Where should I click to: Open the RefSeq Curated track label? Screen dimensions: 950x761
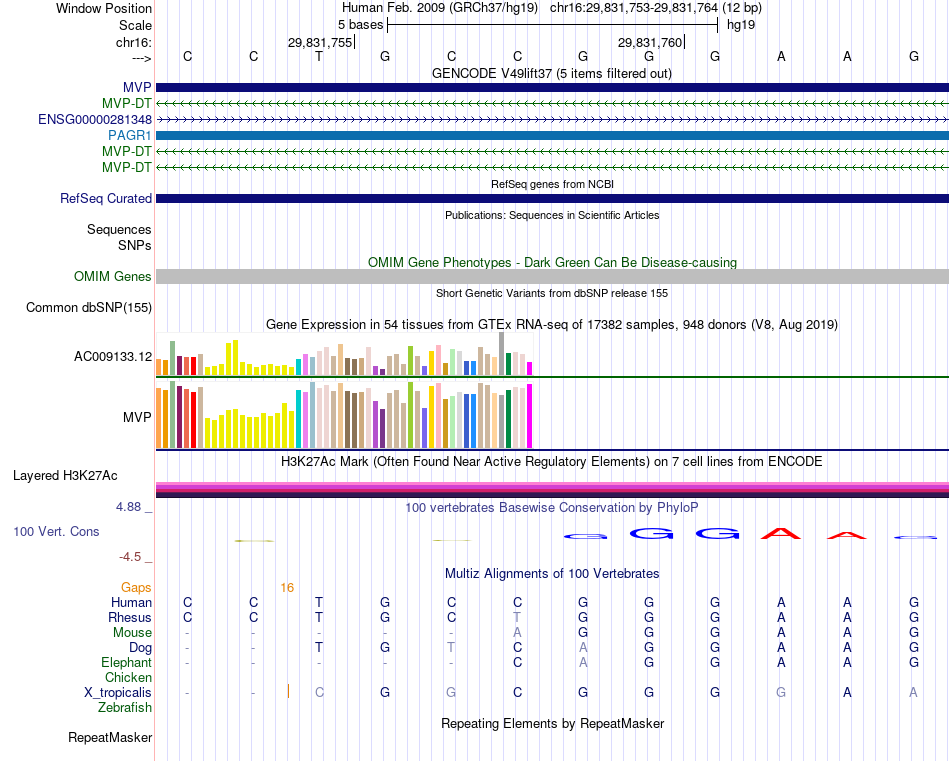(106, 198)
